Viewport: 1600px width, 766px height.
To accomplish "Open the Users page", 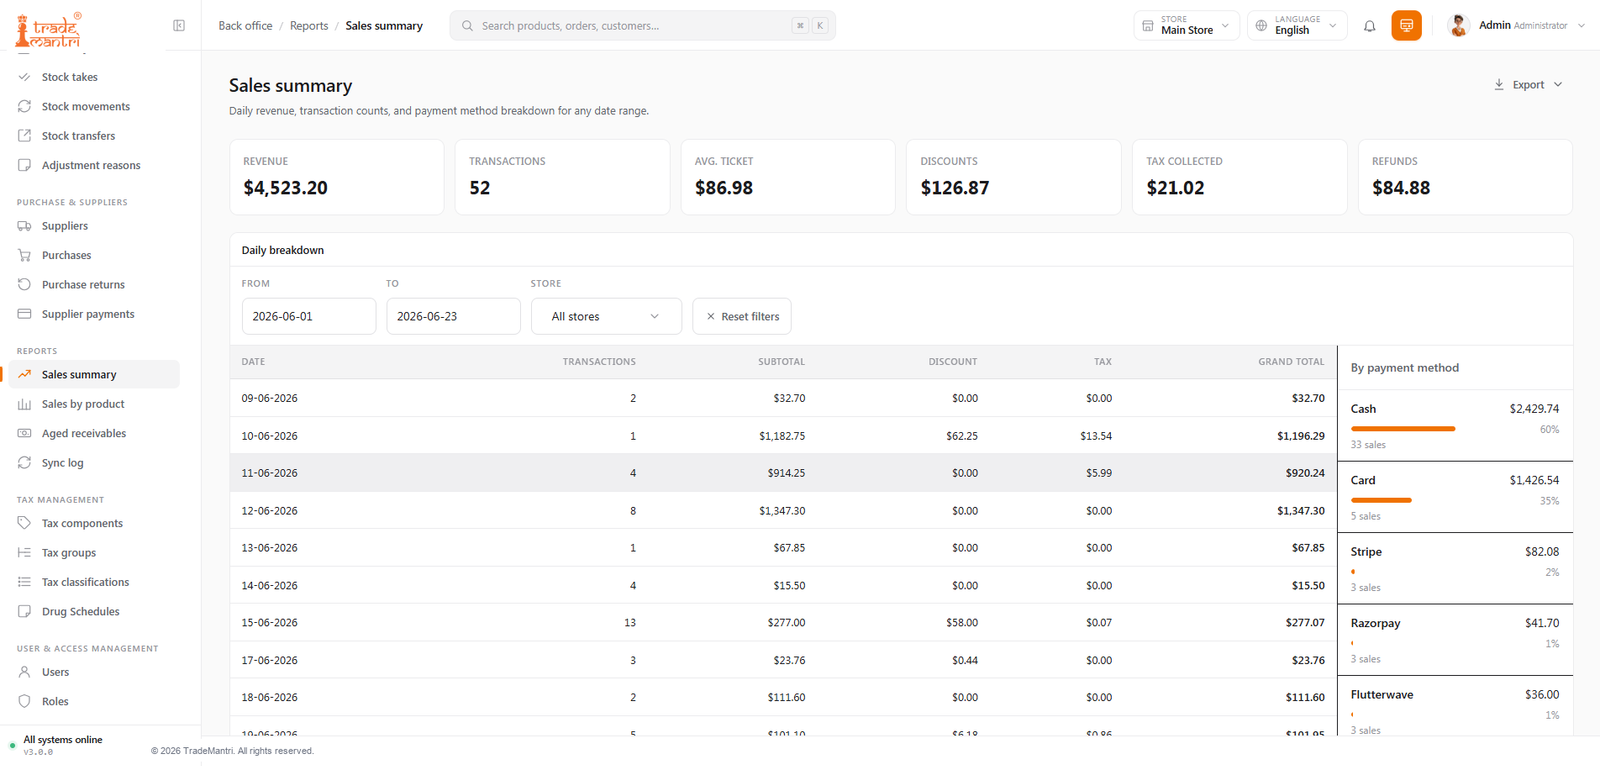I will [x=55, y=672].
